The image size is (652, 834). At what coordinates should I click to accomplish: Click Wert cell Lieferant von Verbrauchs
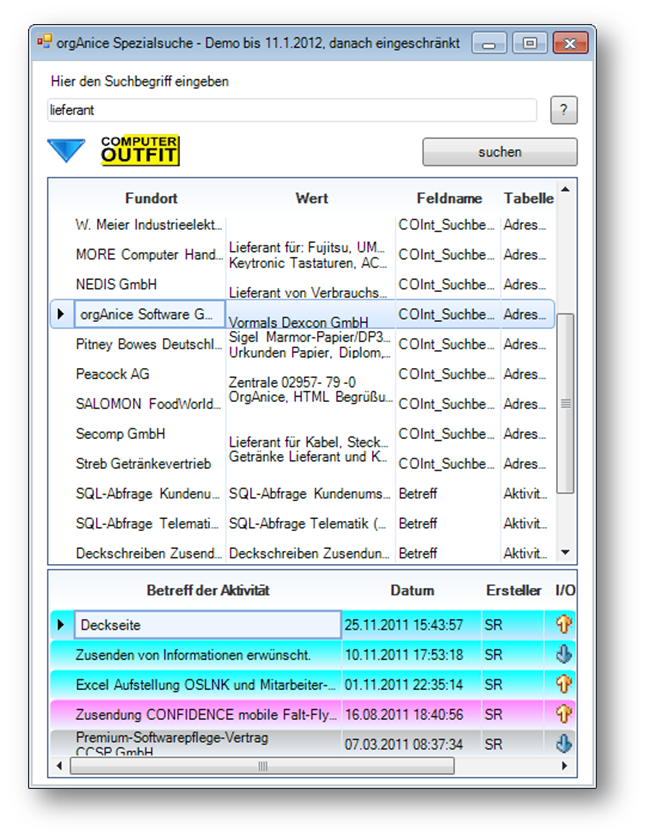pyautogui.click(x=310, y=286)
